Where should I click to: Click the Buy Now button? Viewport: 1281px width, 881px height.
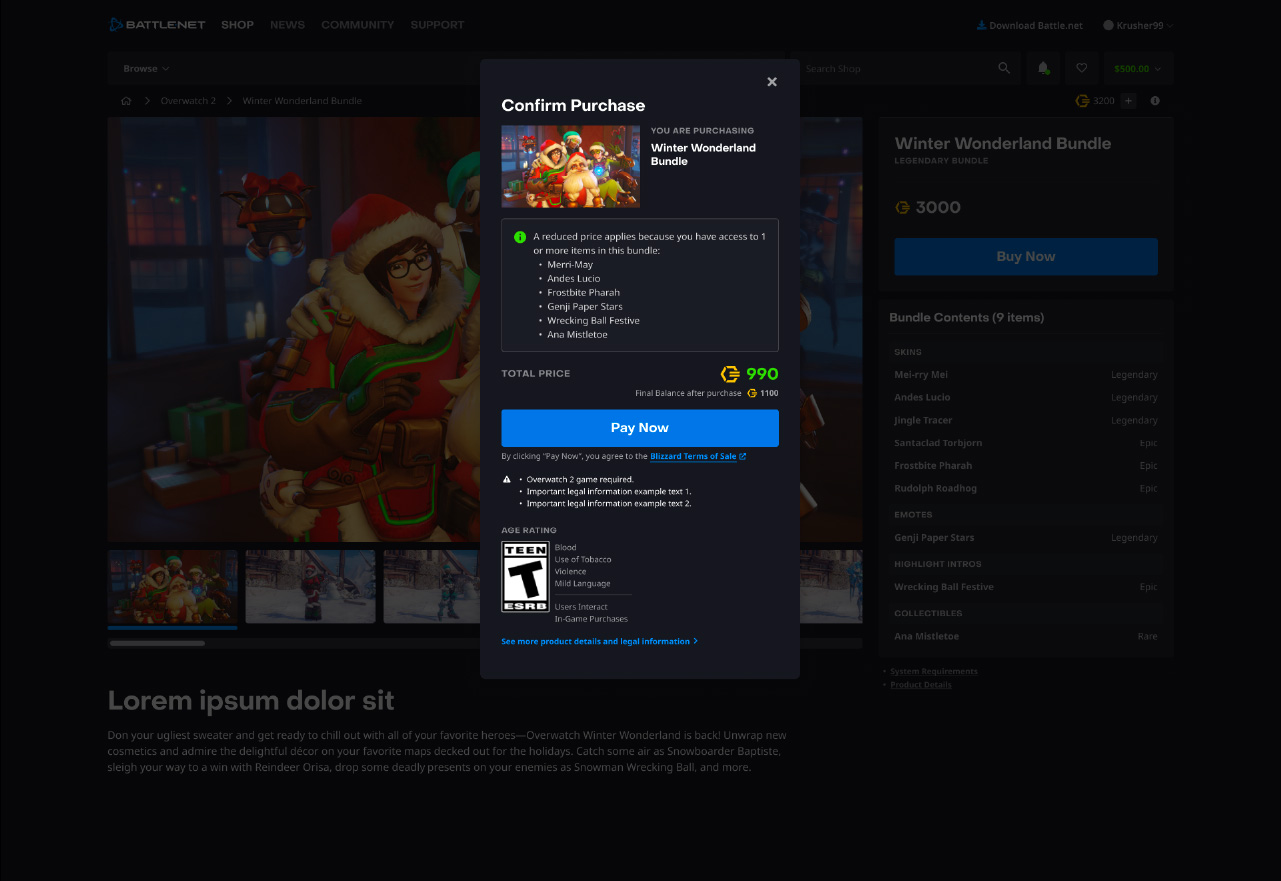[x=1026, y=257]
